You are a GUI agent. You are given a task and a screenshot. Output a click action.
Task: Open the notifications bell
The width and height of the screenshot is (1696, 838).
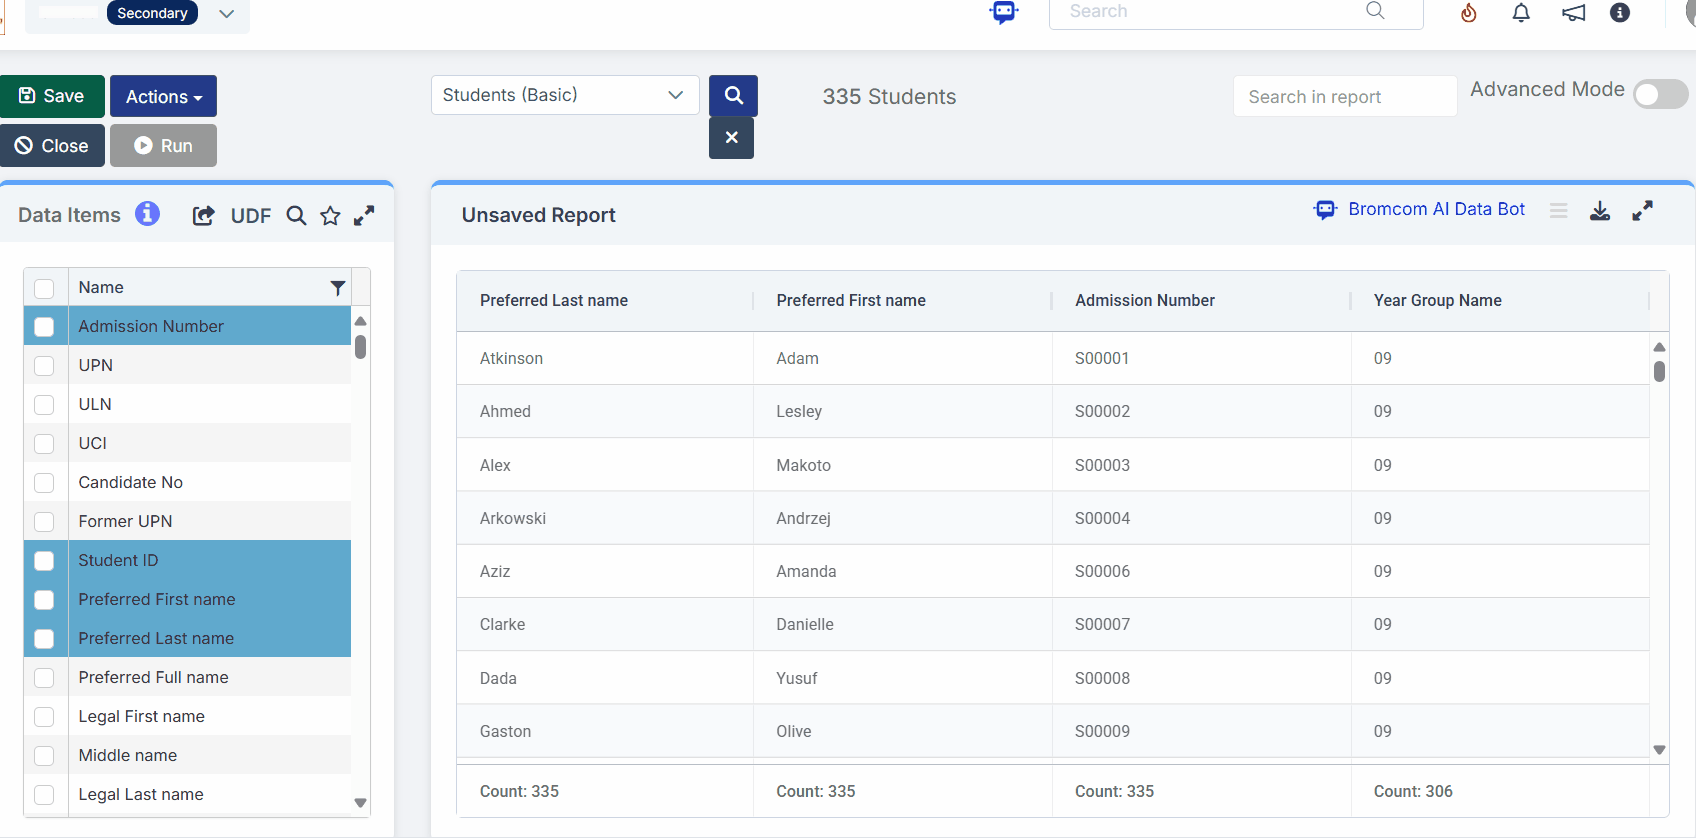point(1520,13)
